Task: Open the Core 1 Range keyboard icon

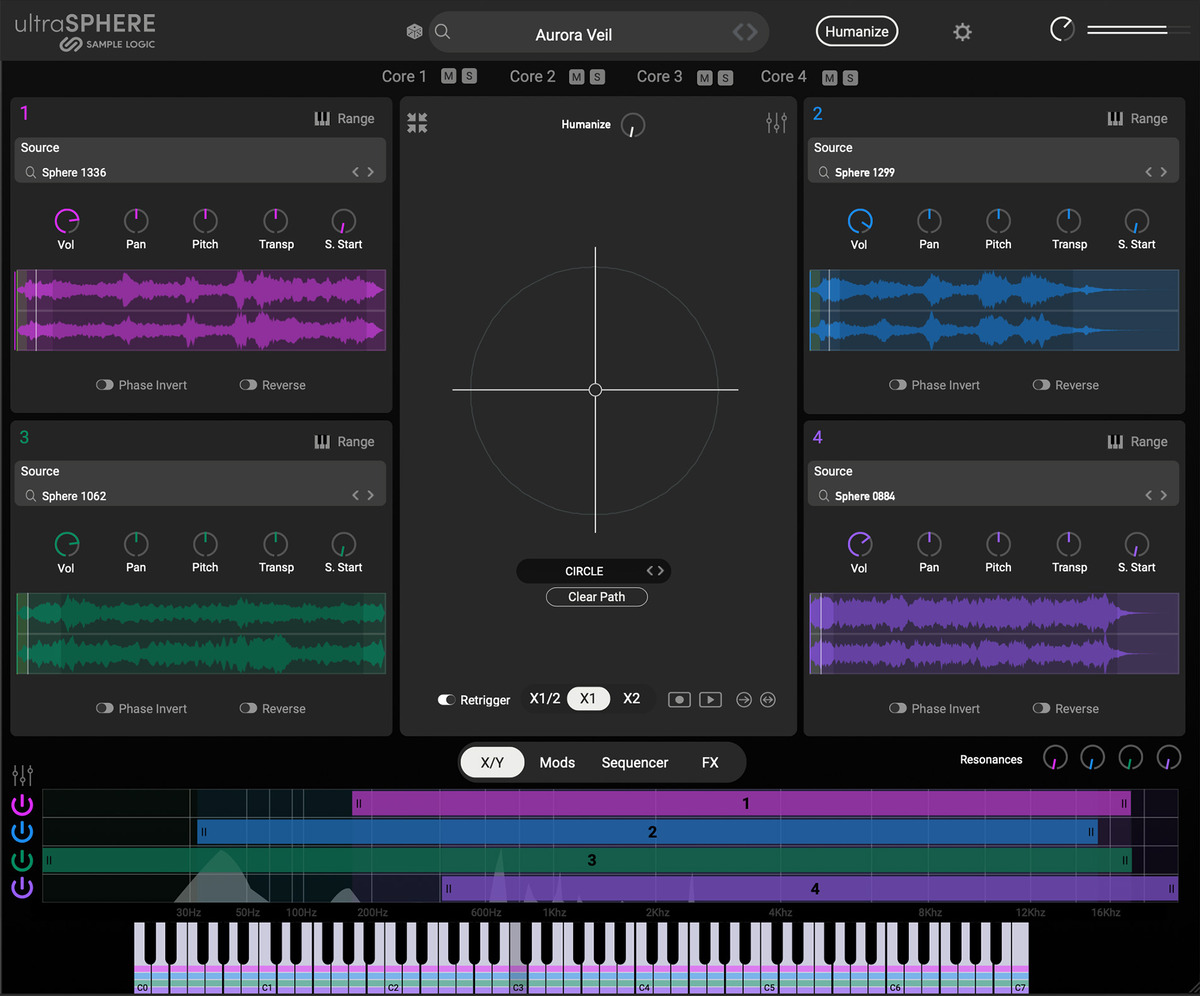Action: point(322,118)
